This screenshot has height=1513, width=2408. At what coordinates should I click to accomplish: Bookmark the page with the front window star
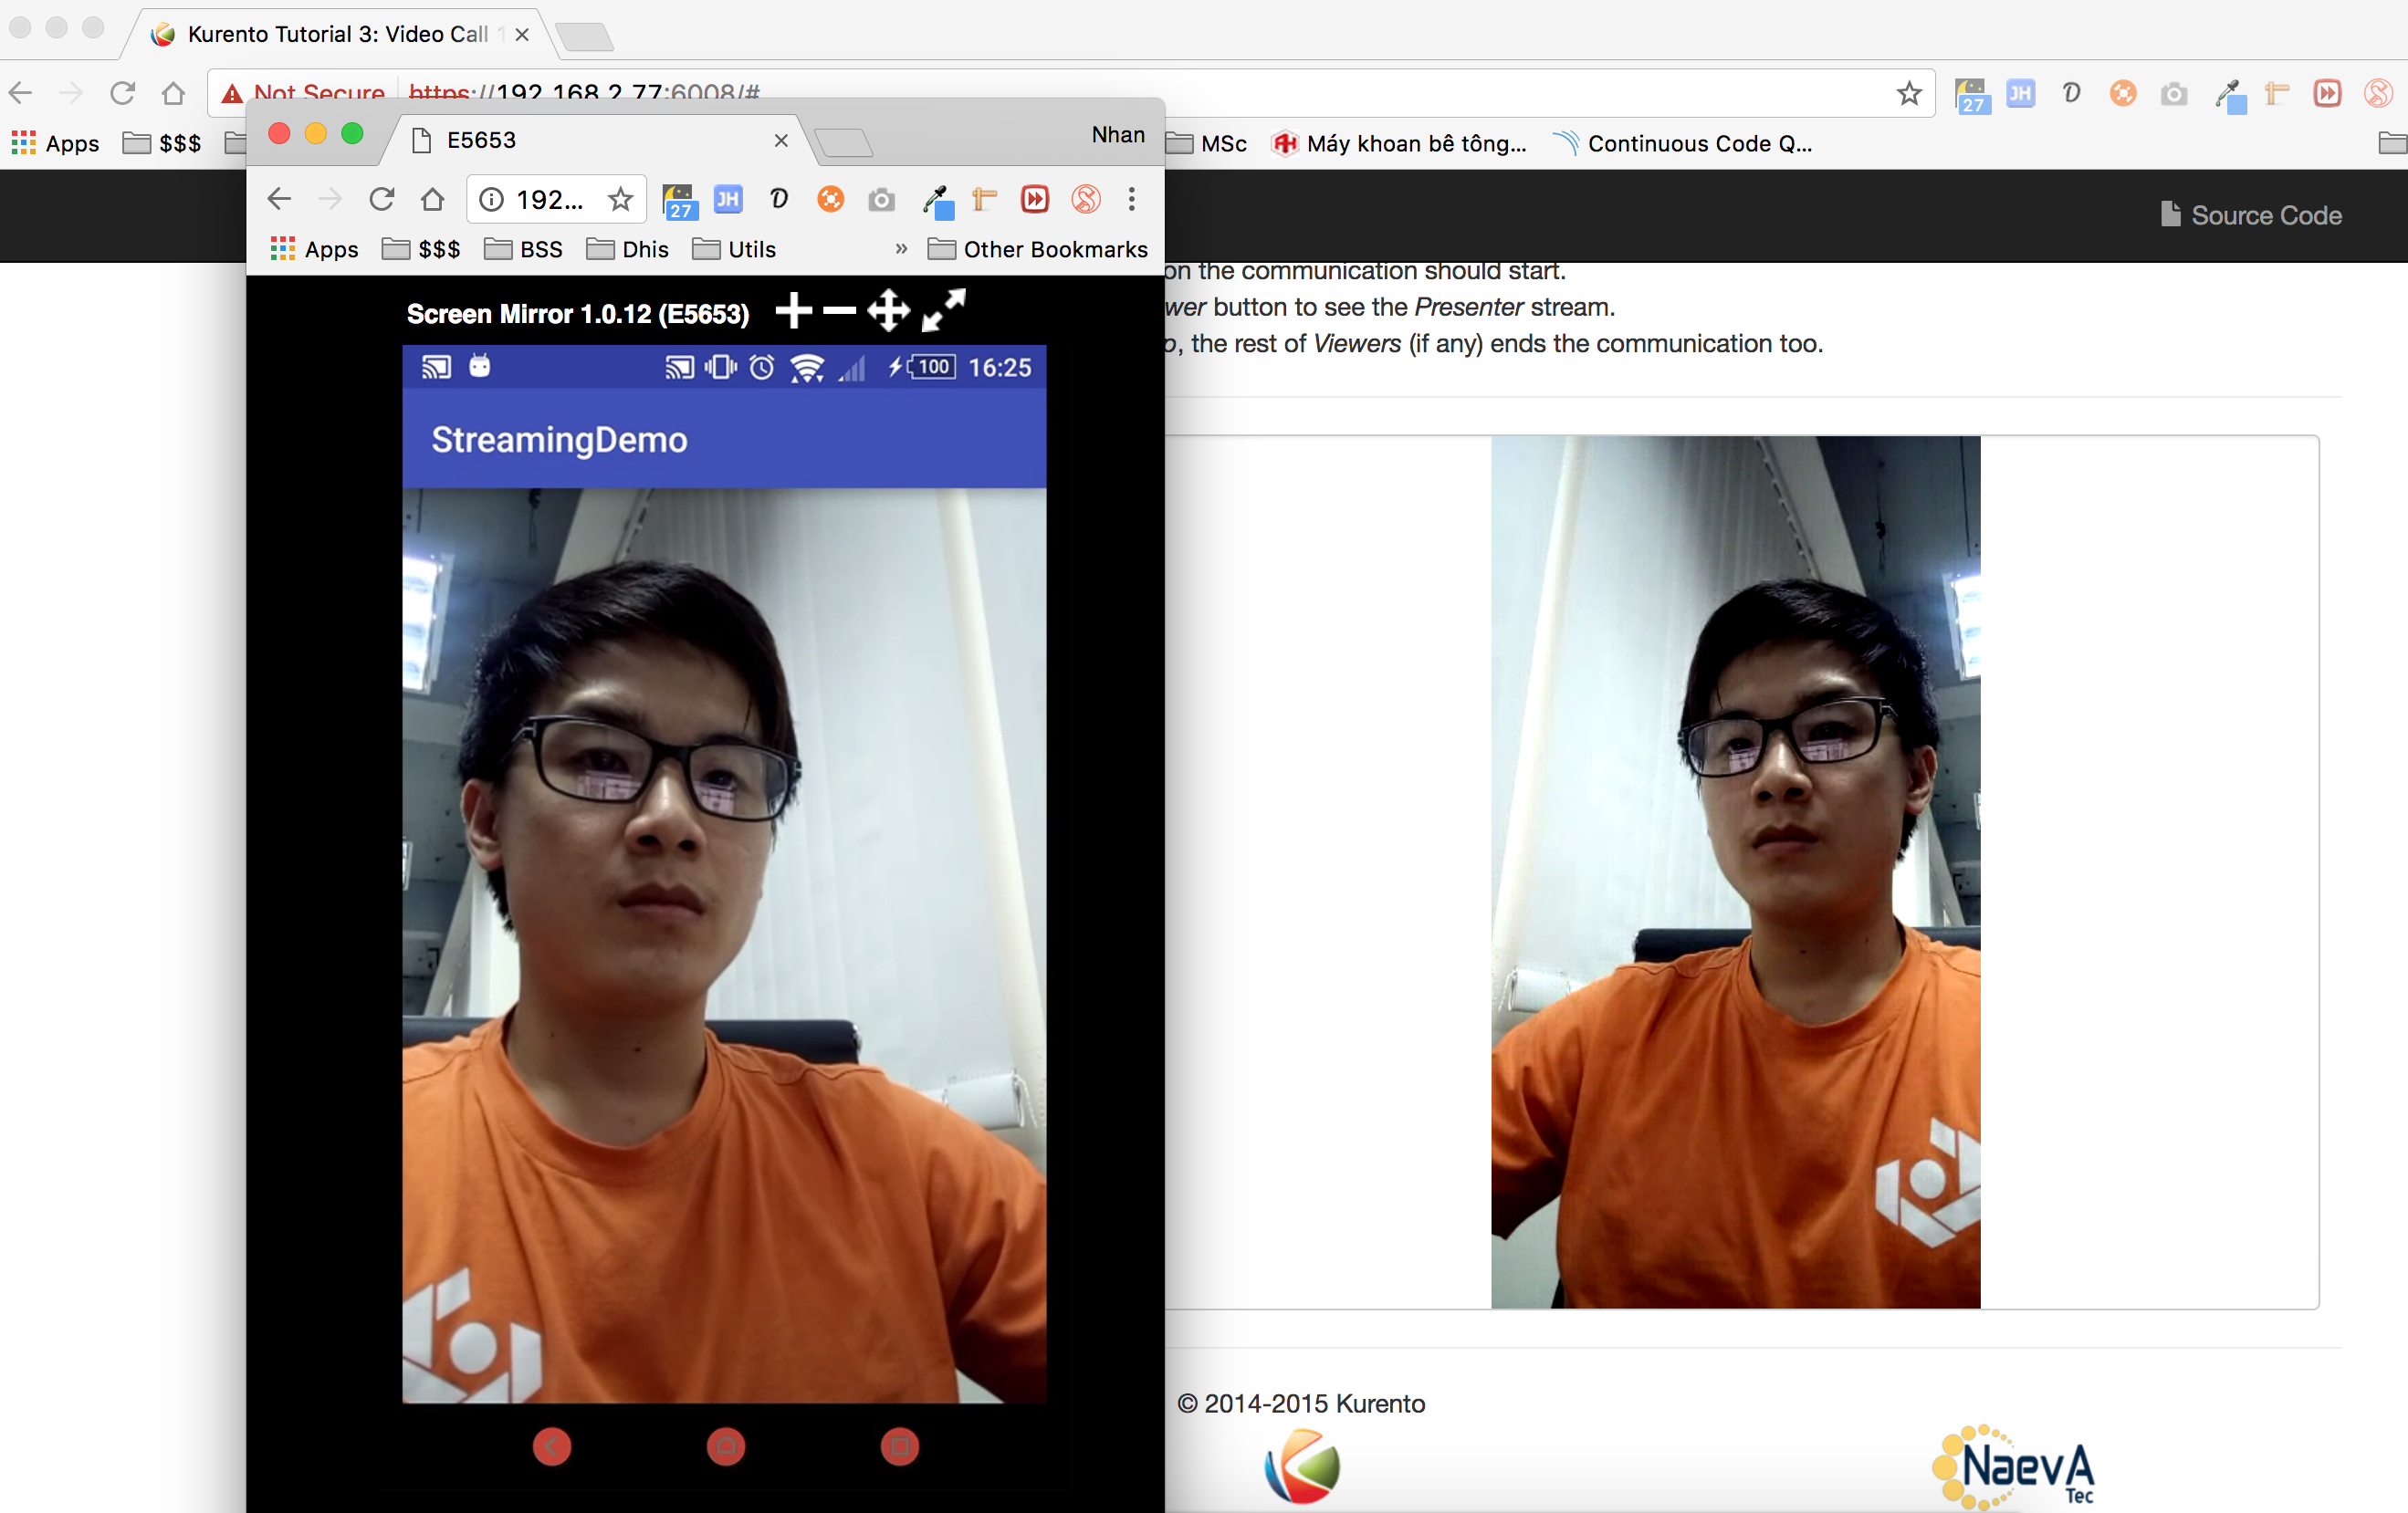point(620,199)
